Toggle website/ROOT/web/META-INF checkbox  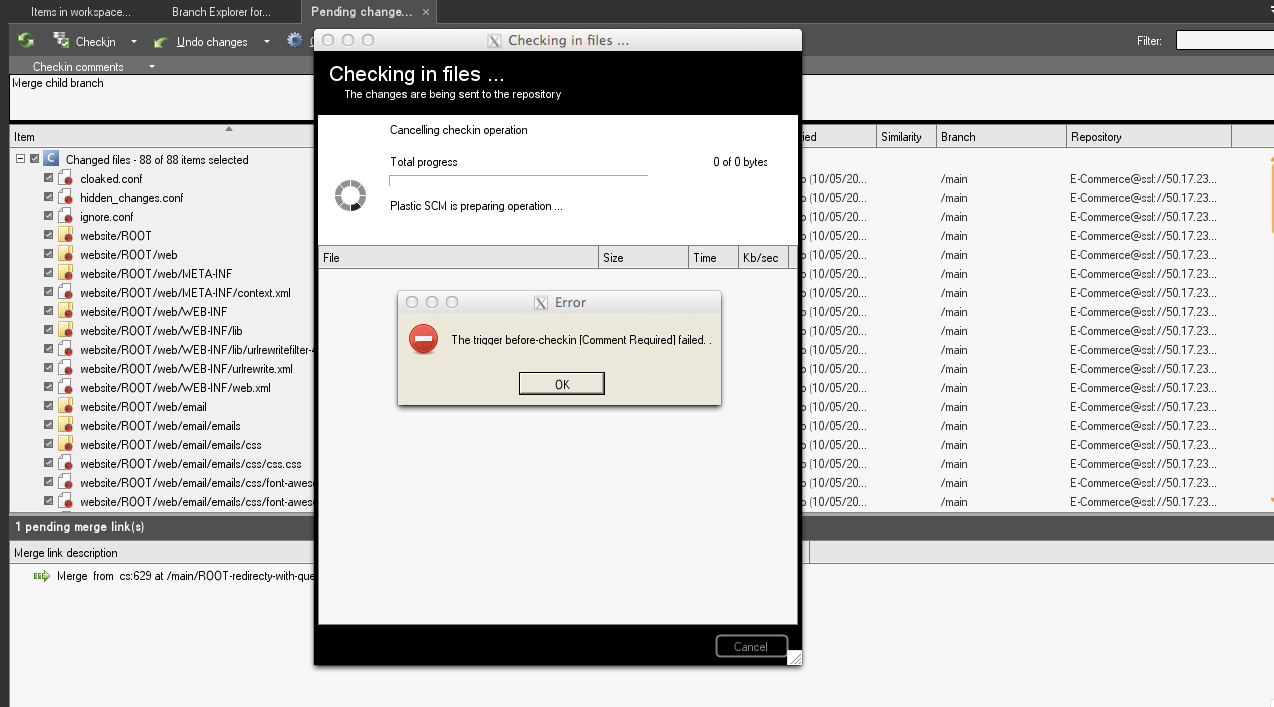click(49, 273)
